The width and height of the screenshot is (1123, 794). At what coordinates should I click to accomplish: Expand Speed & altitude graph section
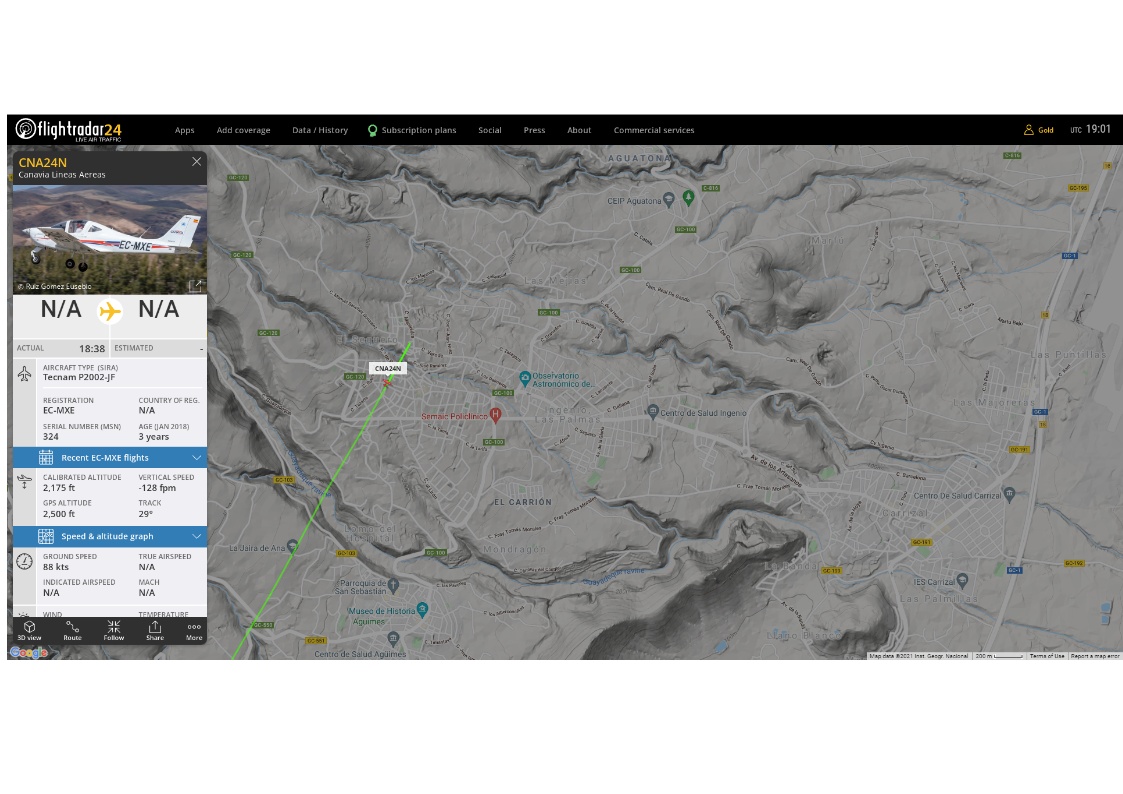[110, 536]
